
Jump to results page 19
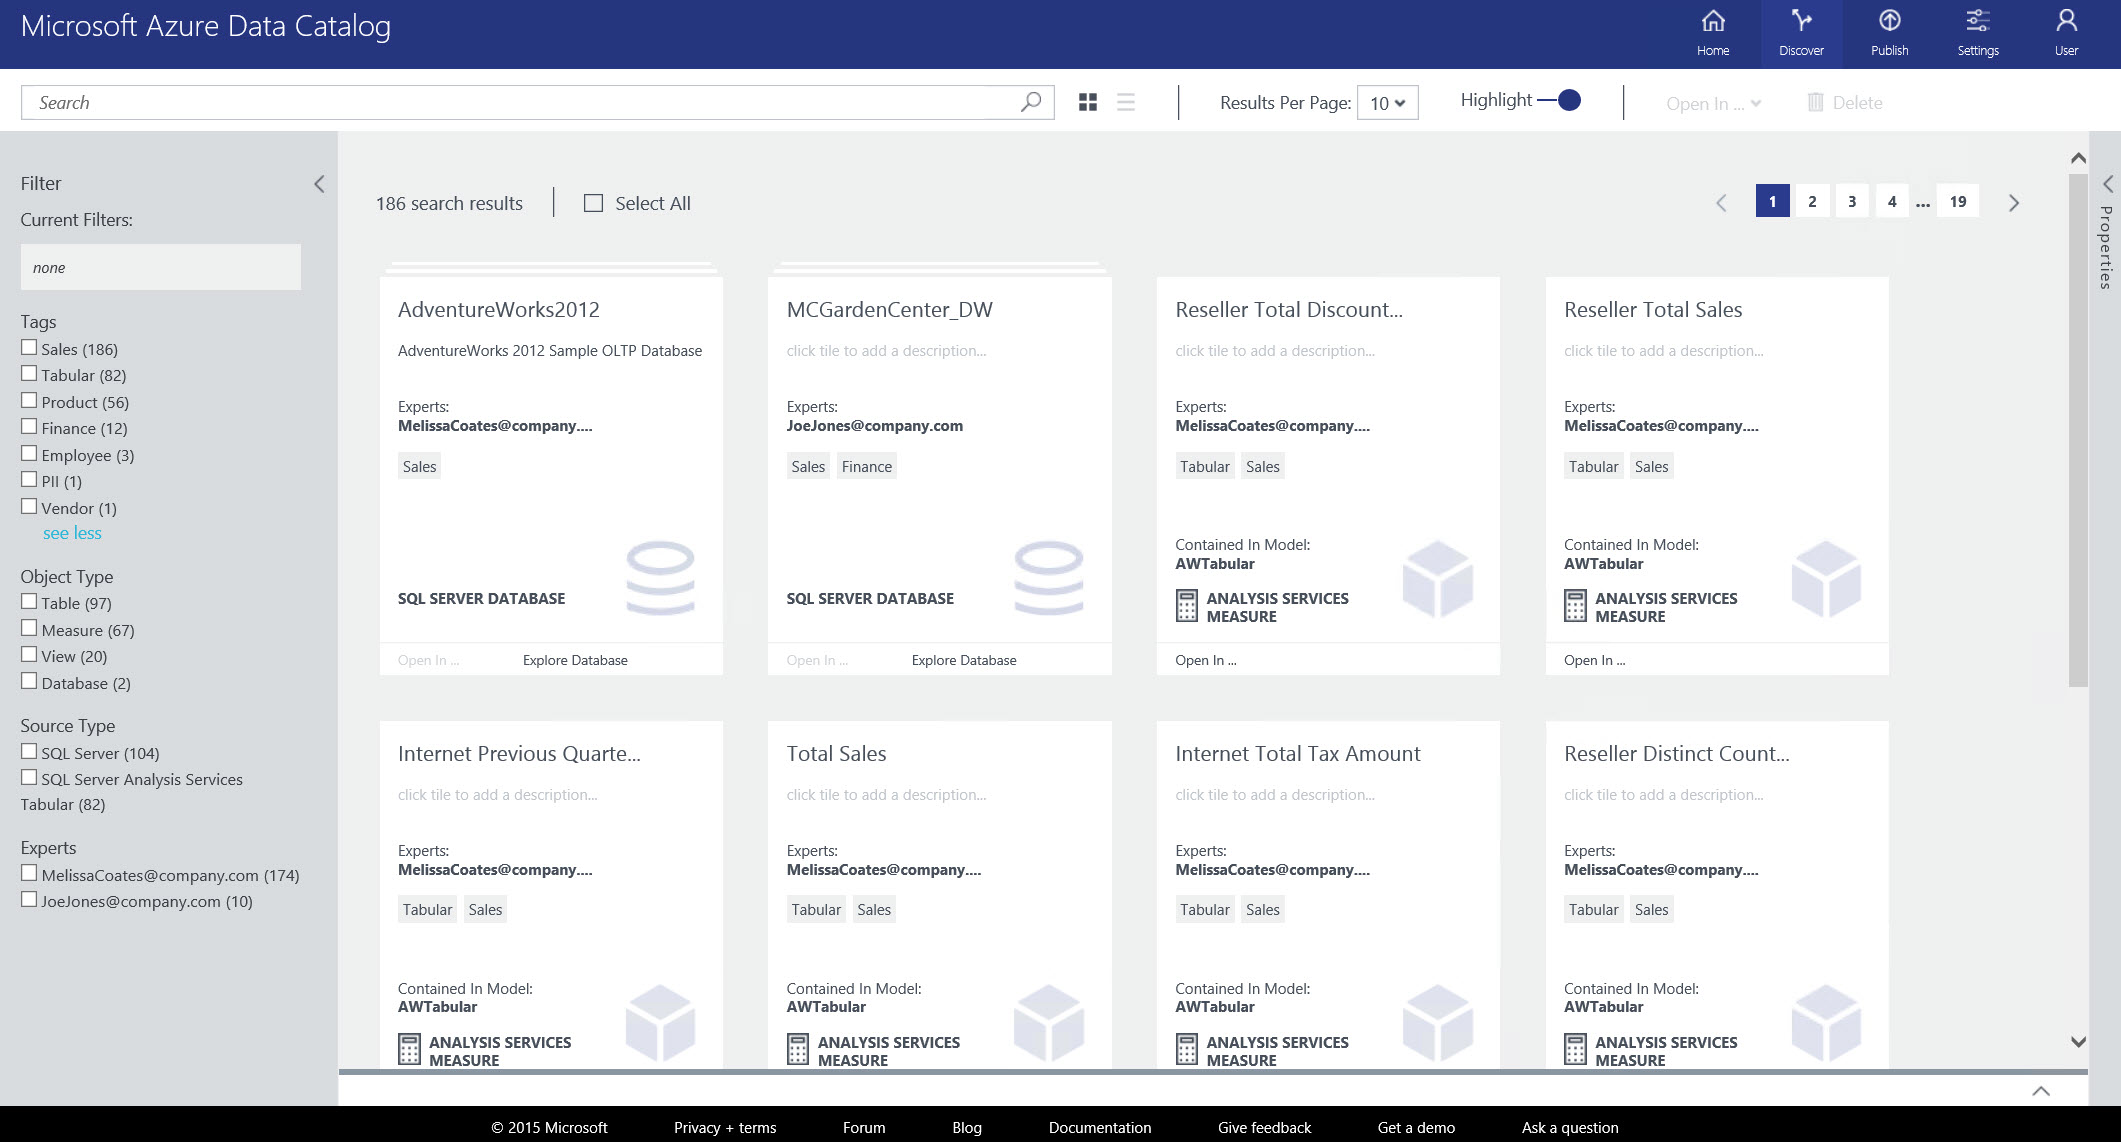[1958, 201]
